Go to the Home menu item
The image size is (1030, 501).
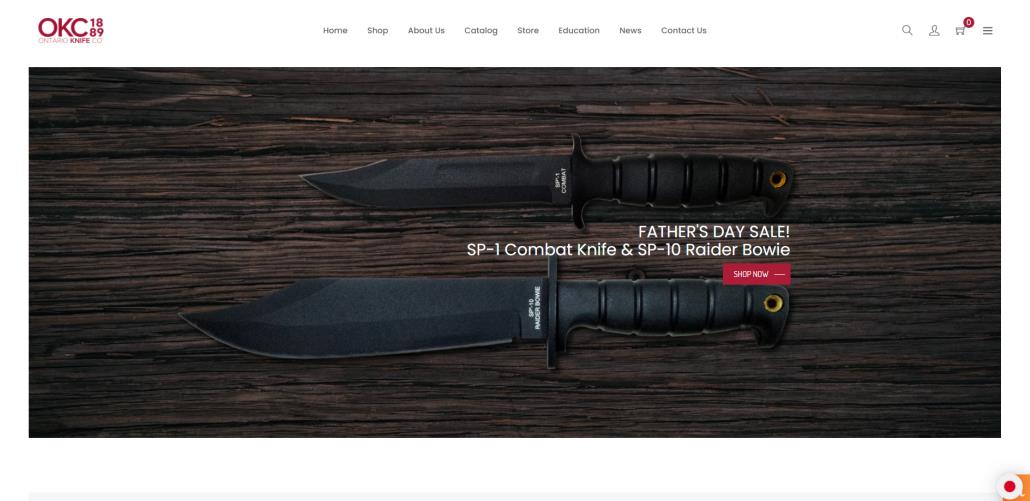[335, 30]
